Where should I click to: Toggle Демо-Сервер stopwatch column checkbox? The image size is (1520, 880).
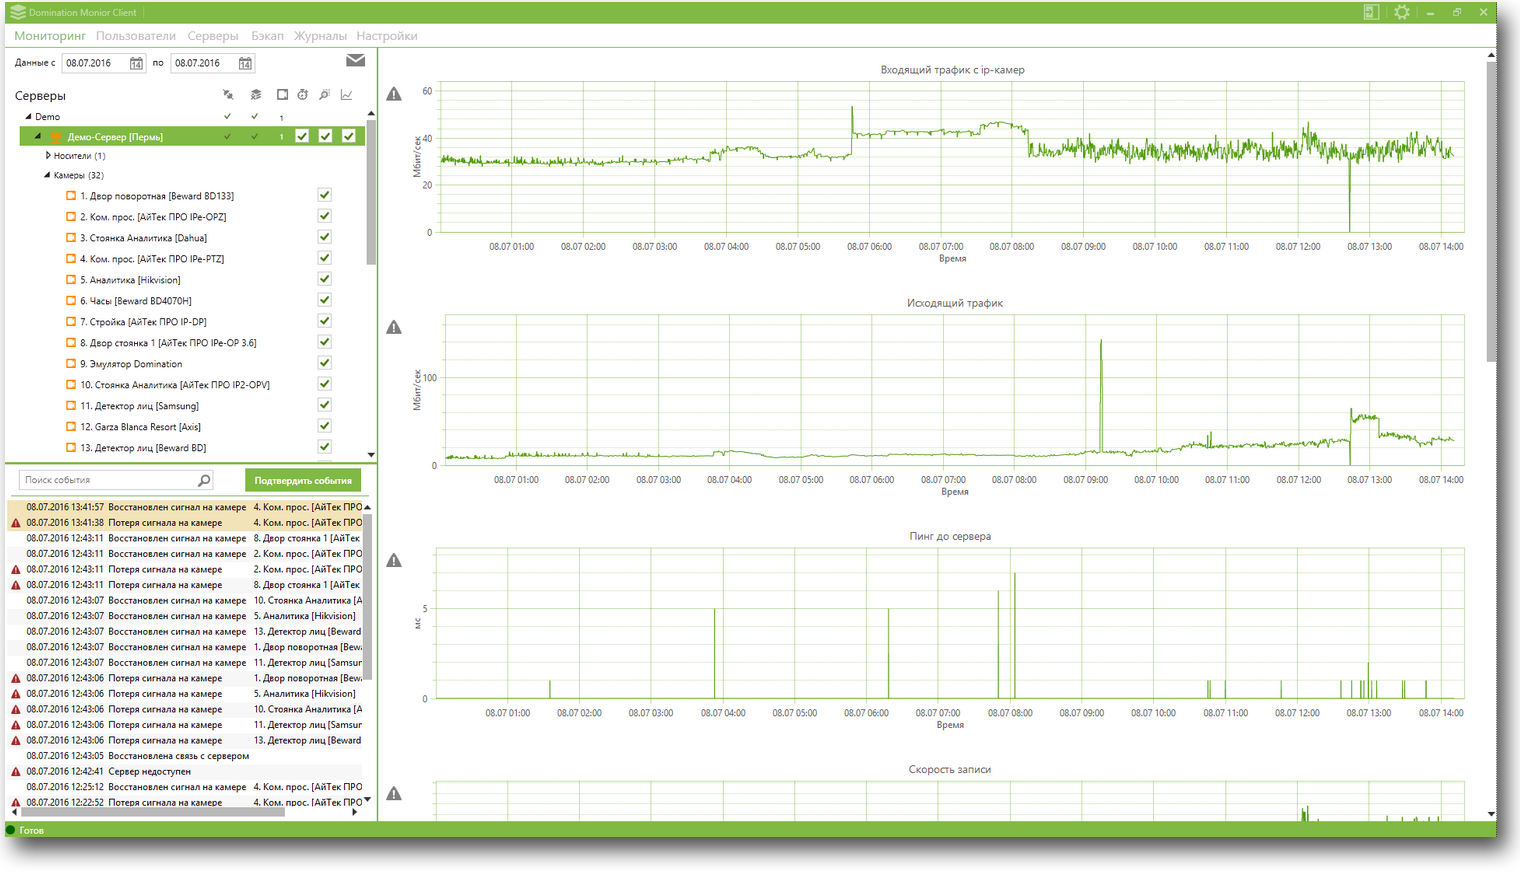pyautogui.click(x=302, y=136)
